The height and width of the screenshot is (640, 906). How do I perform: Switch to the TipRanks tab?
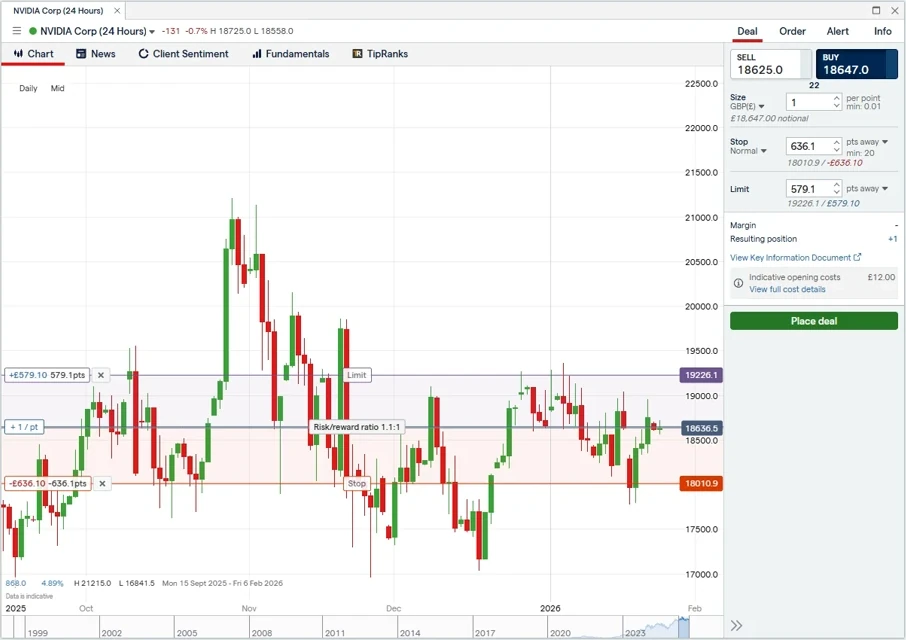point(380,54)
